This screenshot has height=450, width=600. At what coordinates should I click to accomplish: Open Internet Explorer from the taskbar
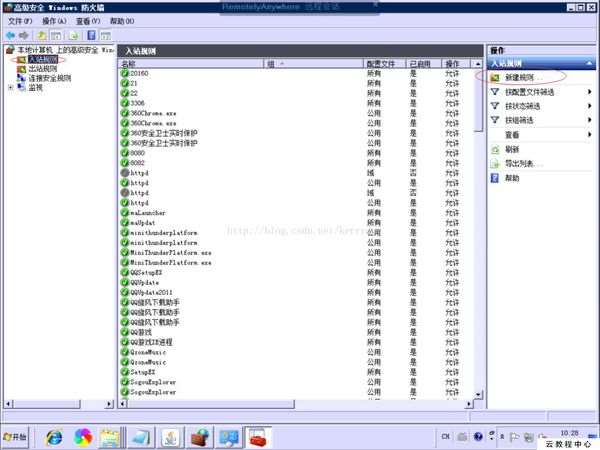(54, 437)
